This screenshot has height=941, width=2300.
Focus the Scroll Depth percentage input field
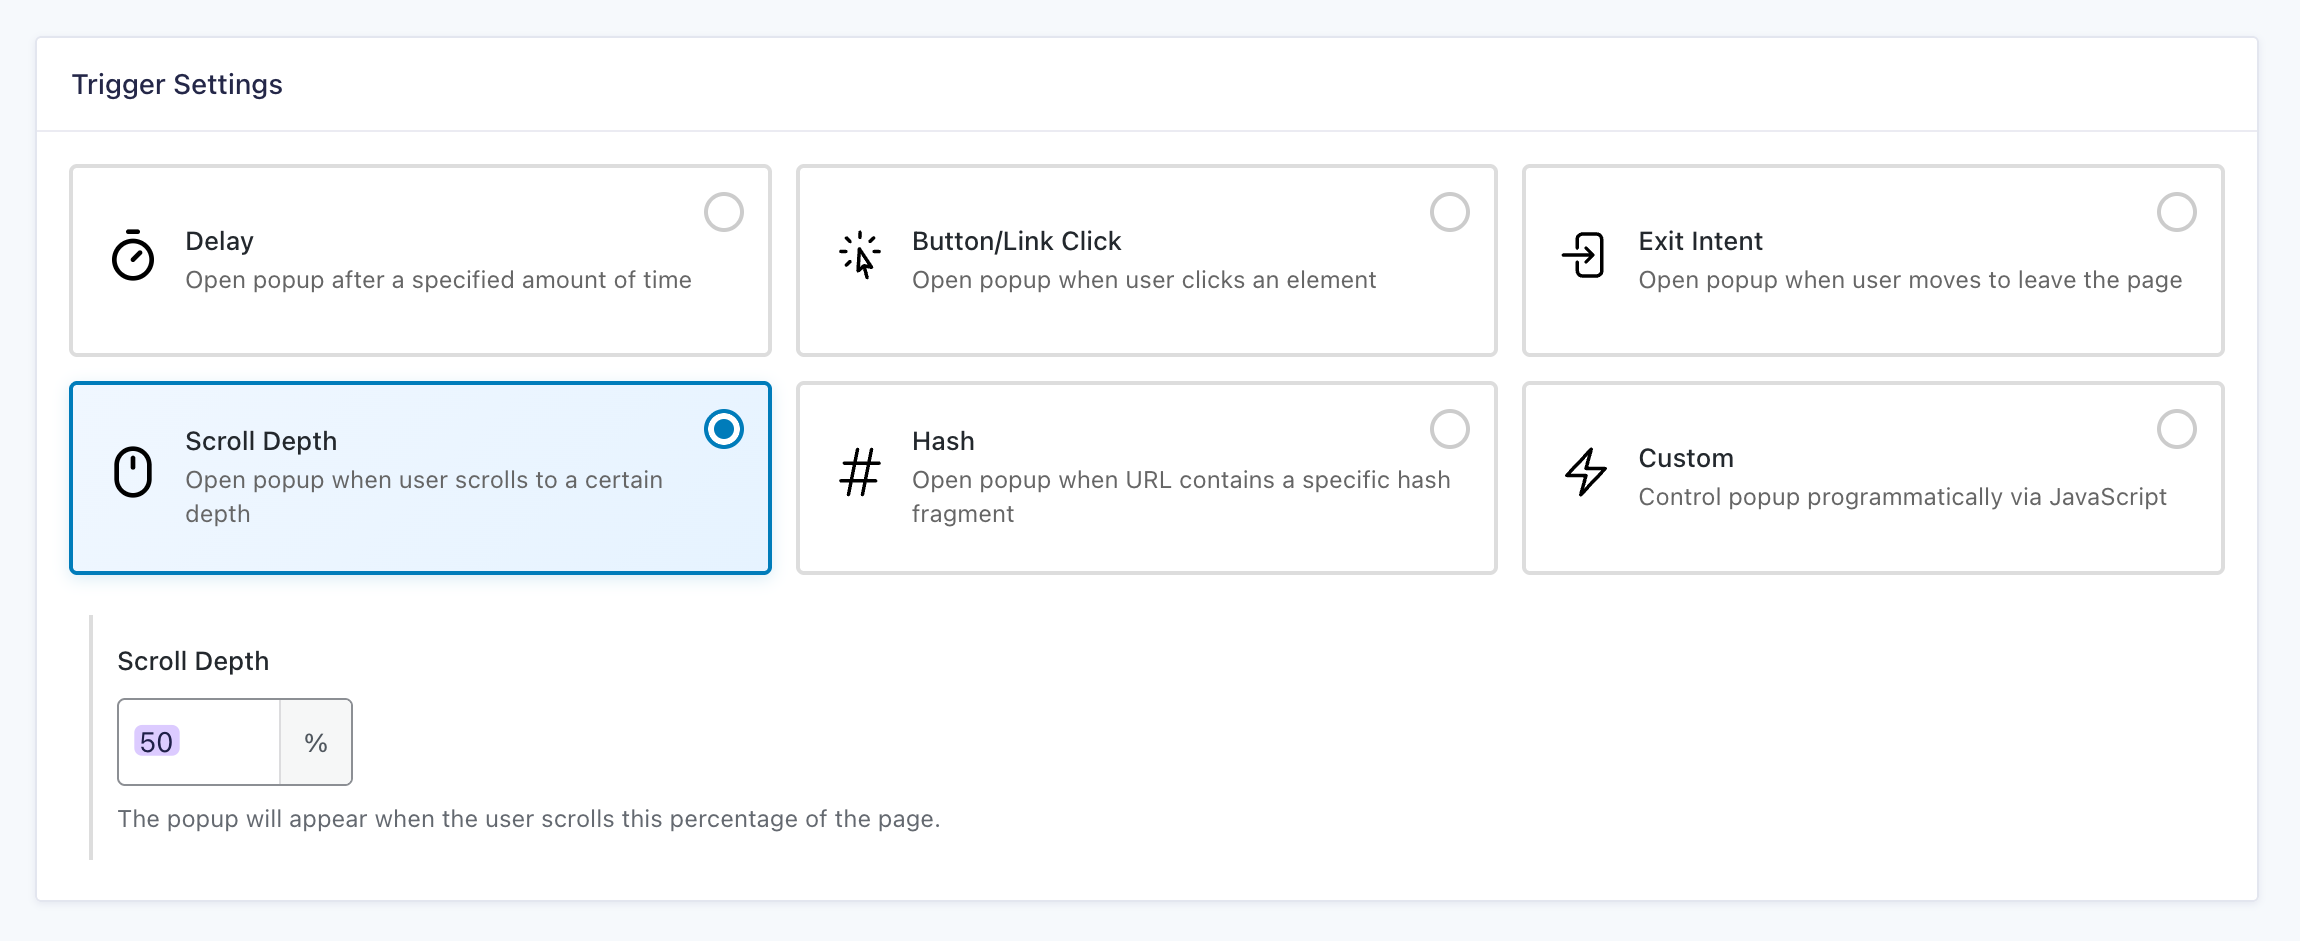point(200,742)
